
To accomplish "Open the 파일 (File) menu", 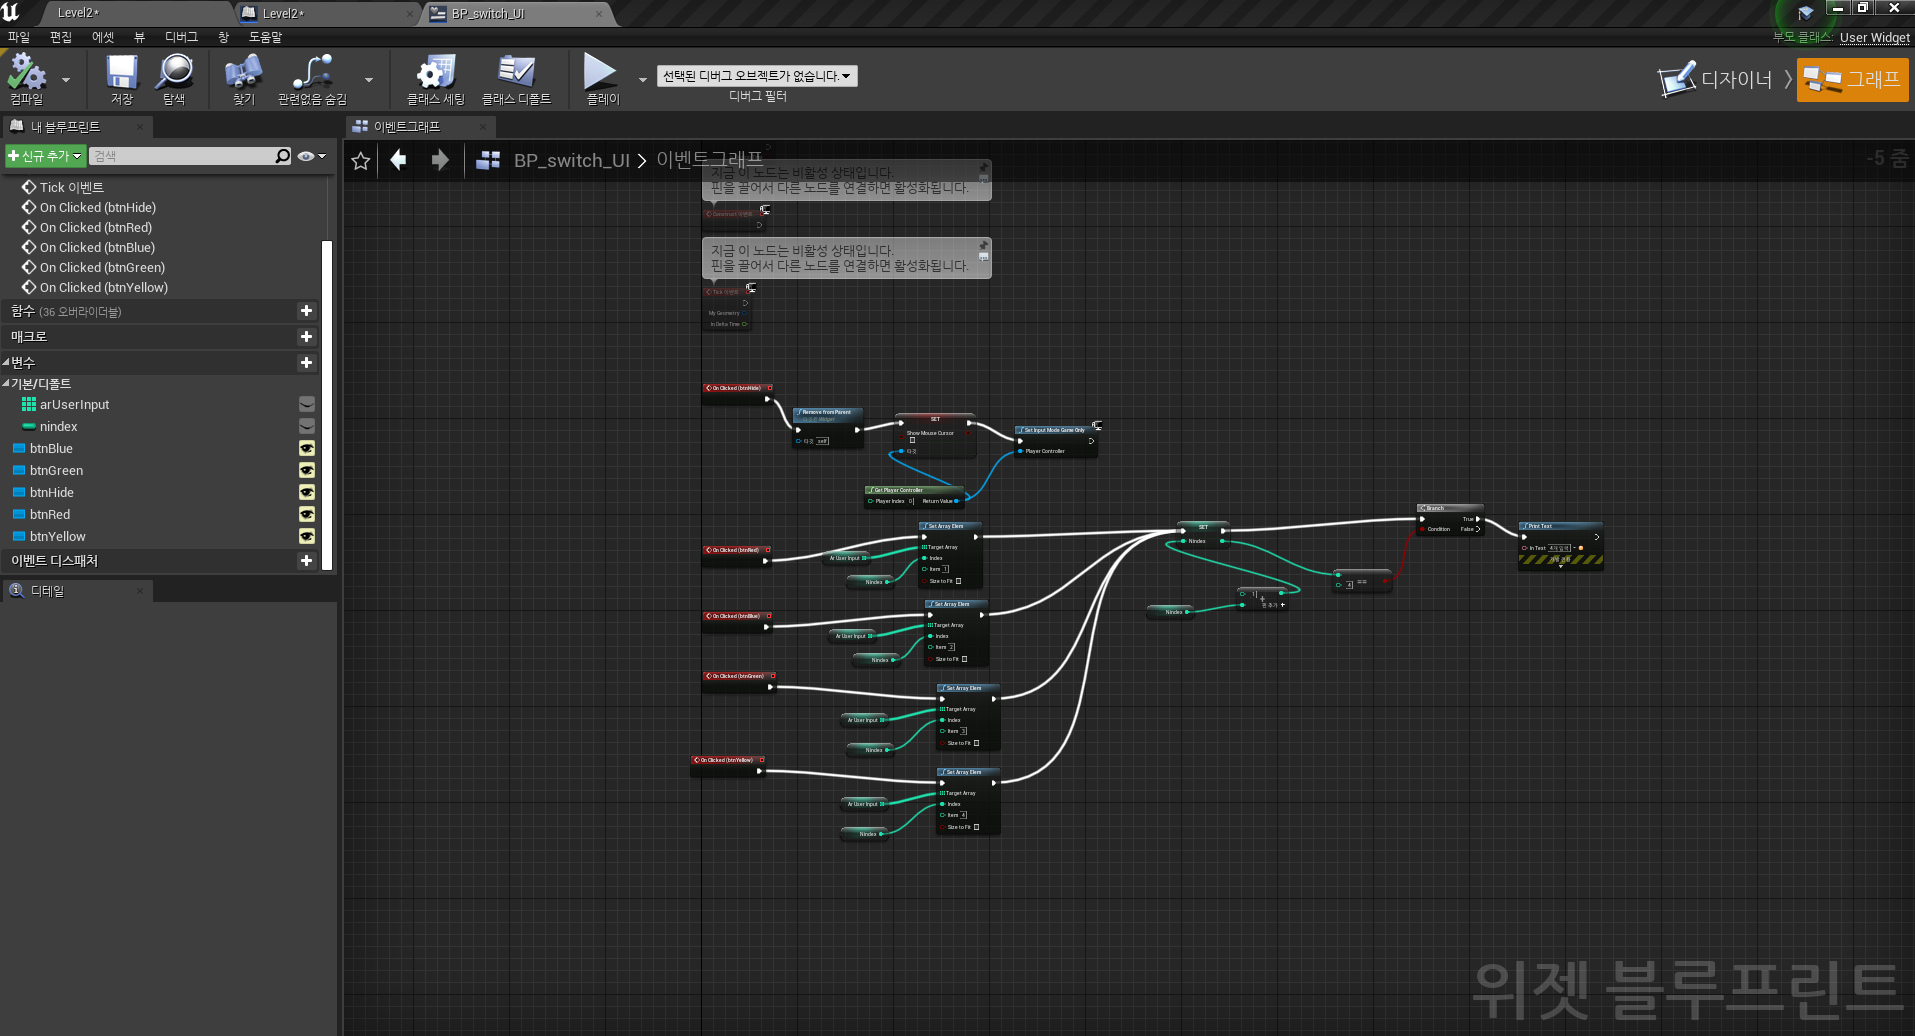I will pos(19,37).
